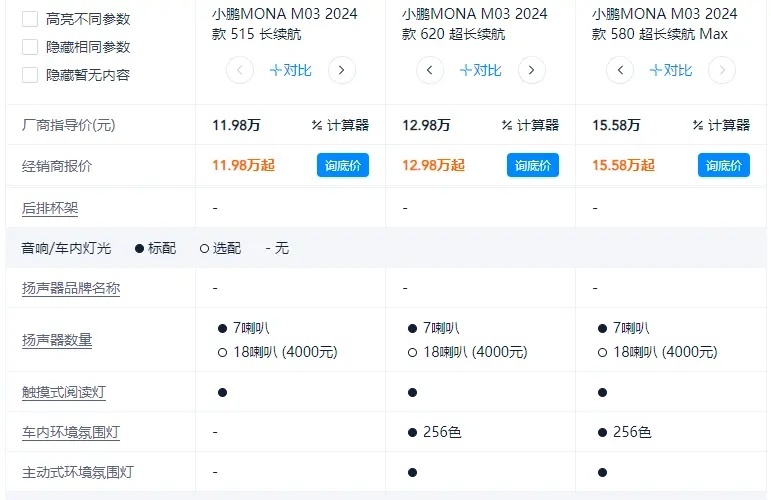Click the 小鹏MONA M03 2024款 620 超长续航 title
The image size is (771, 500).
(474, 24)
